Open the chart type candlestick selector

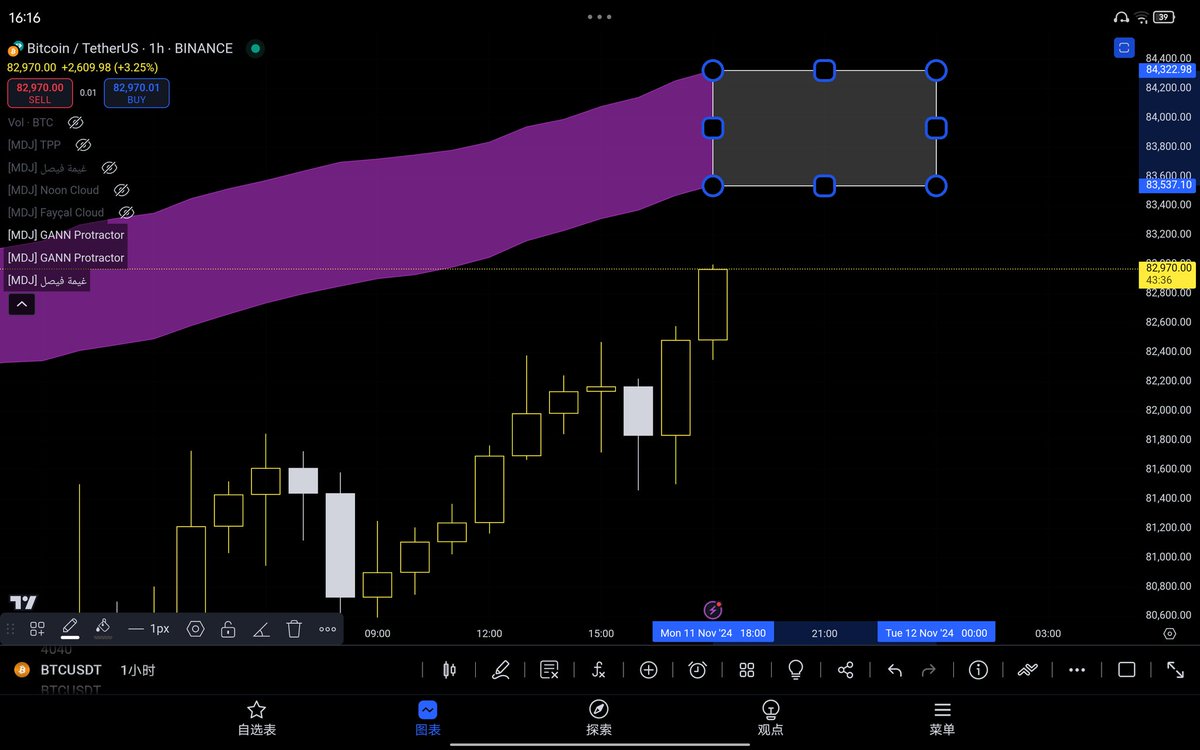[449, 670]
